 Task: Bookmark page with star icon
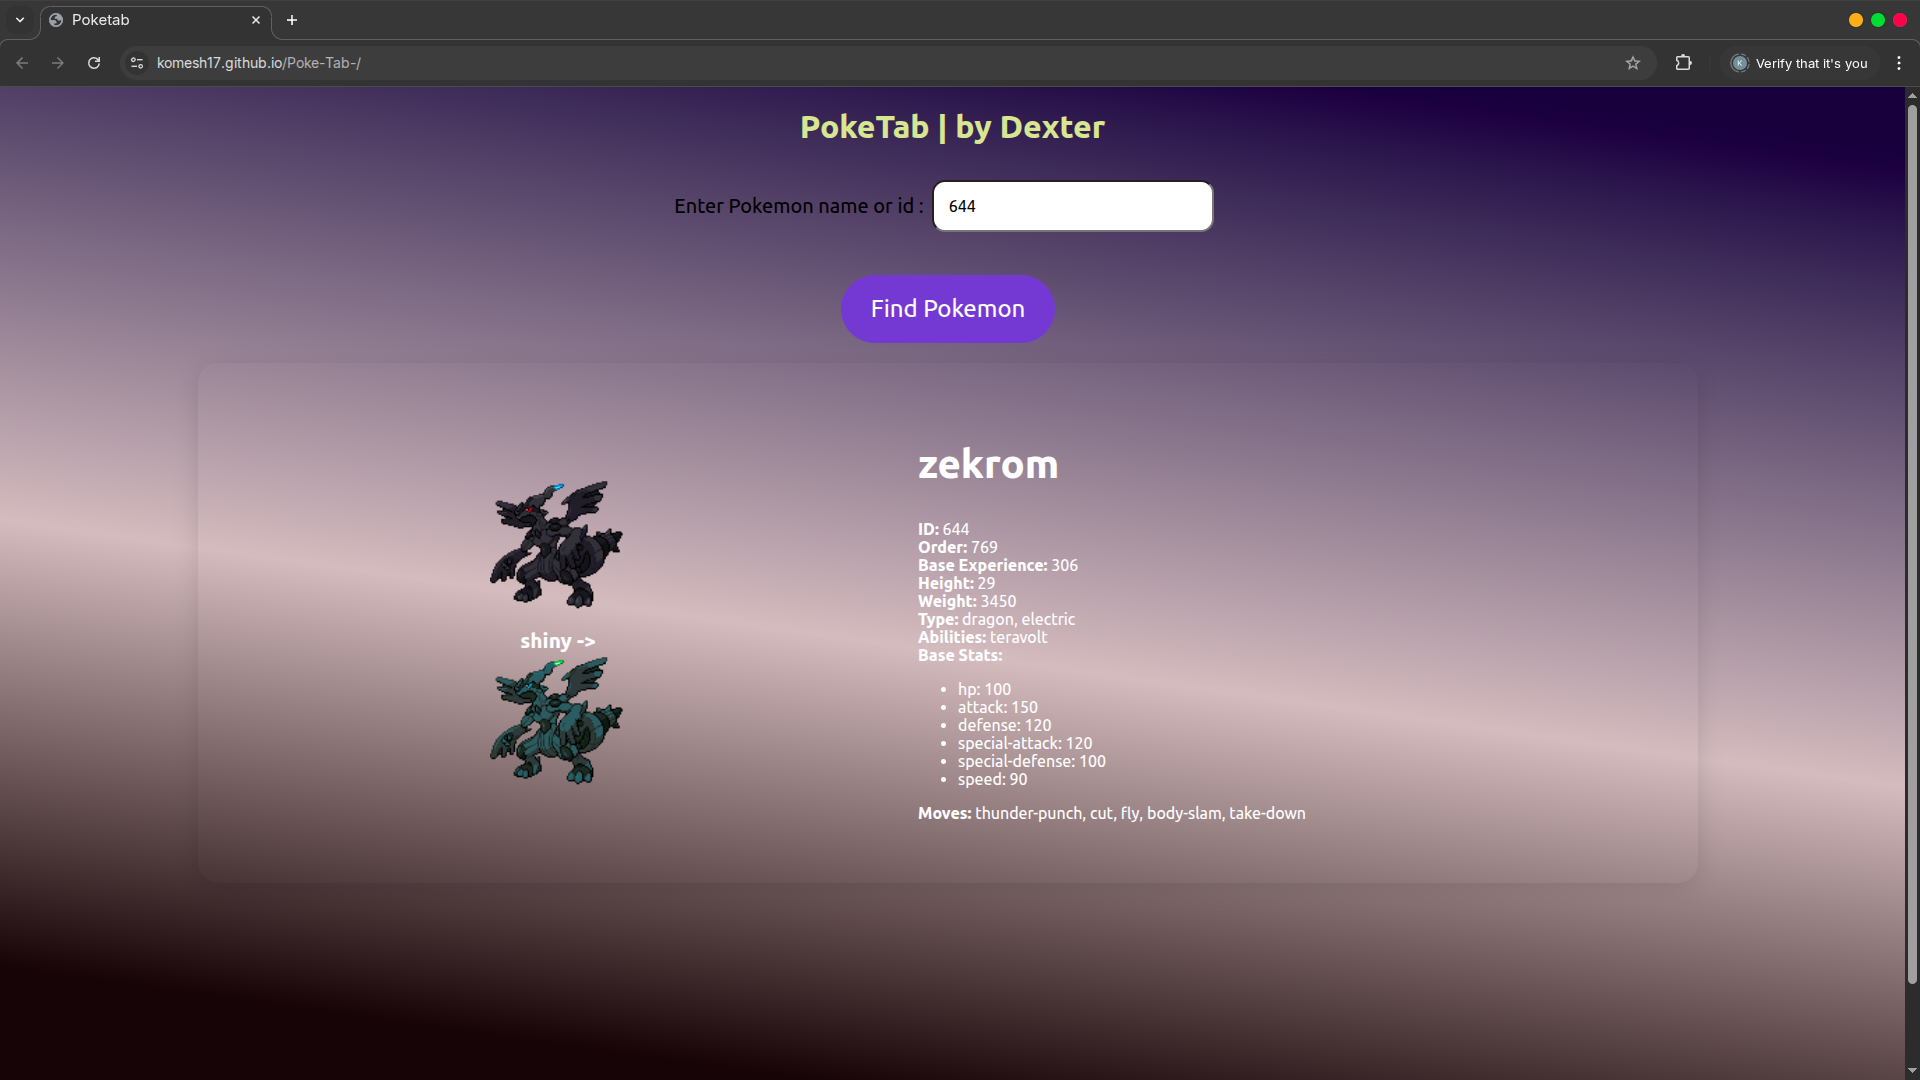tap(1633, 63)
